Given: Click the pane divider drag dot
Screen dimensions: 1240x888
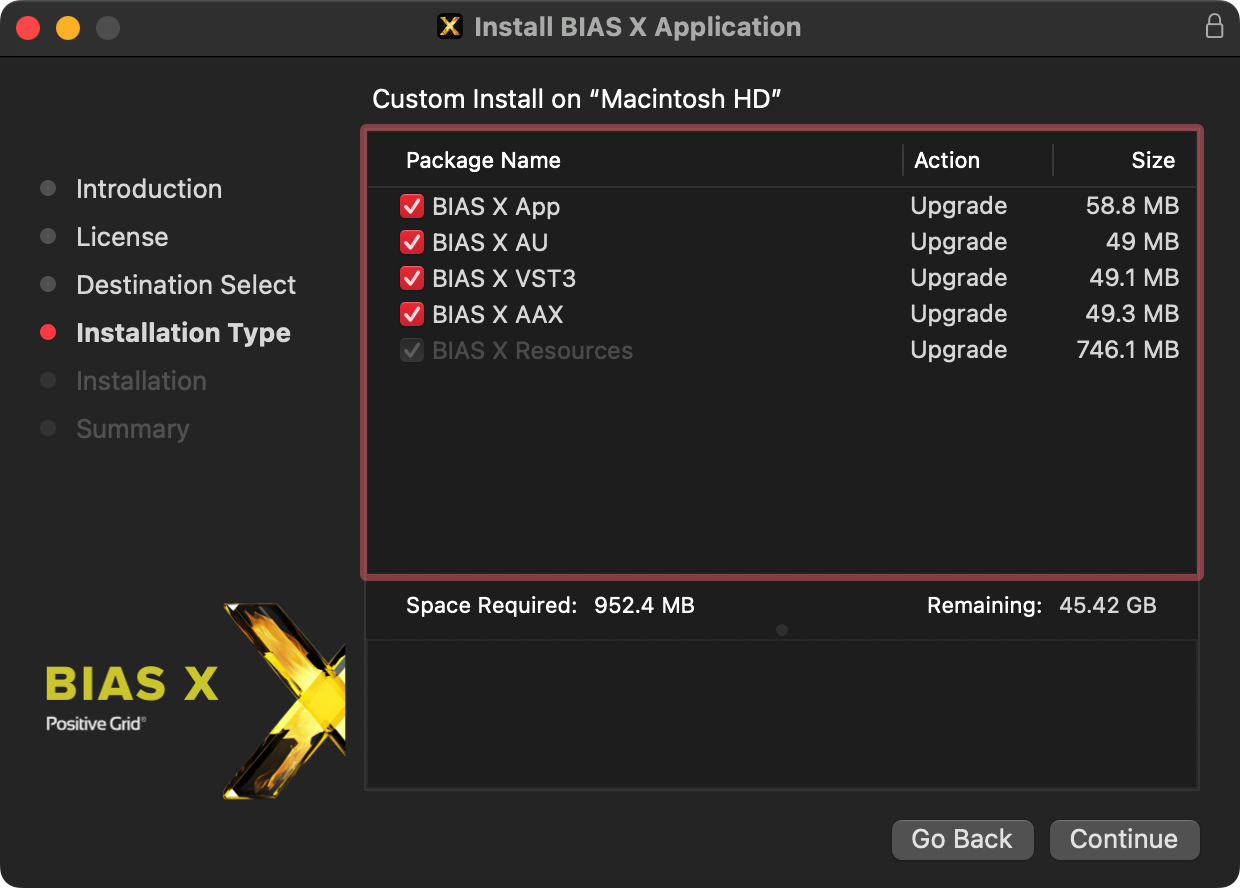Looking at the screenshot, I should 782,630.
